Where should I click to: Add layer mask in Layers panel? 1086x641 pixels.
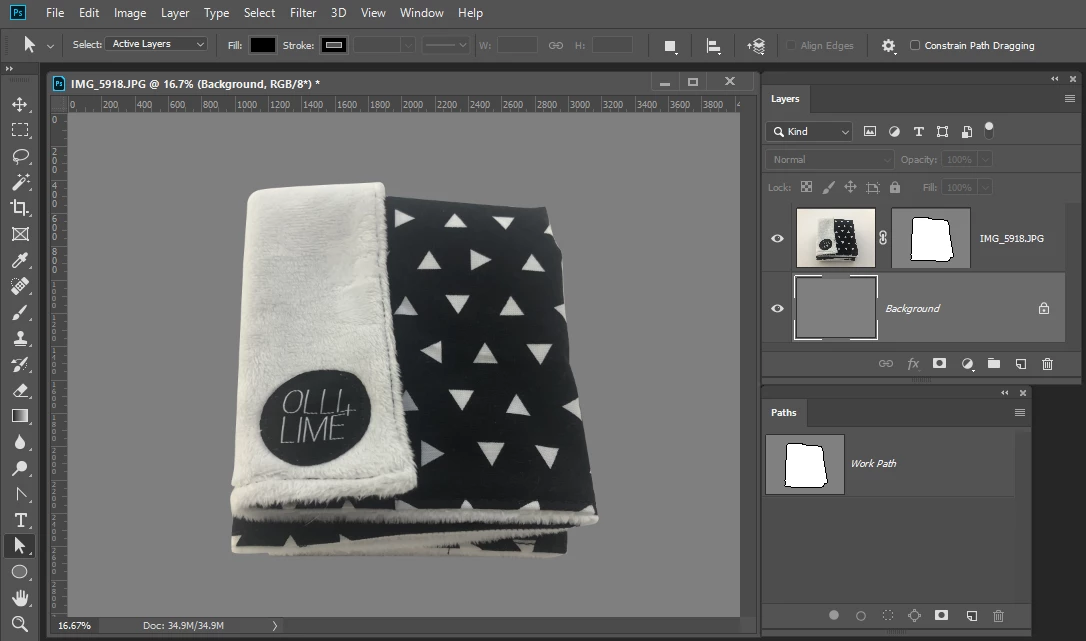pyautogui.click(x=939, y=364)
